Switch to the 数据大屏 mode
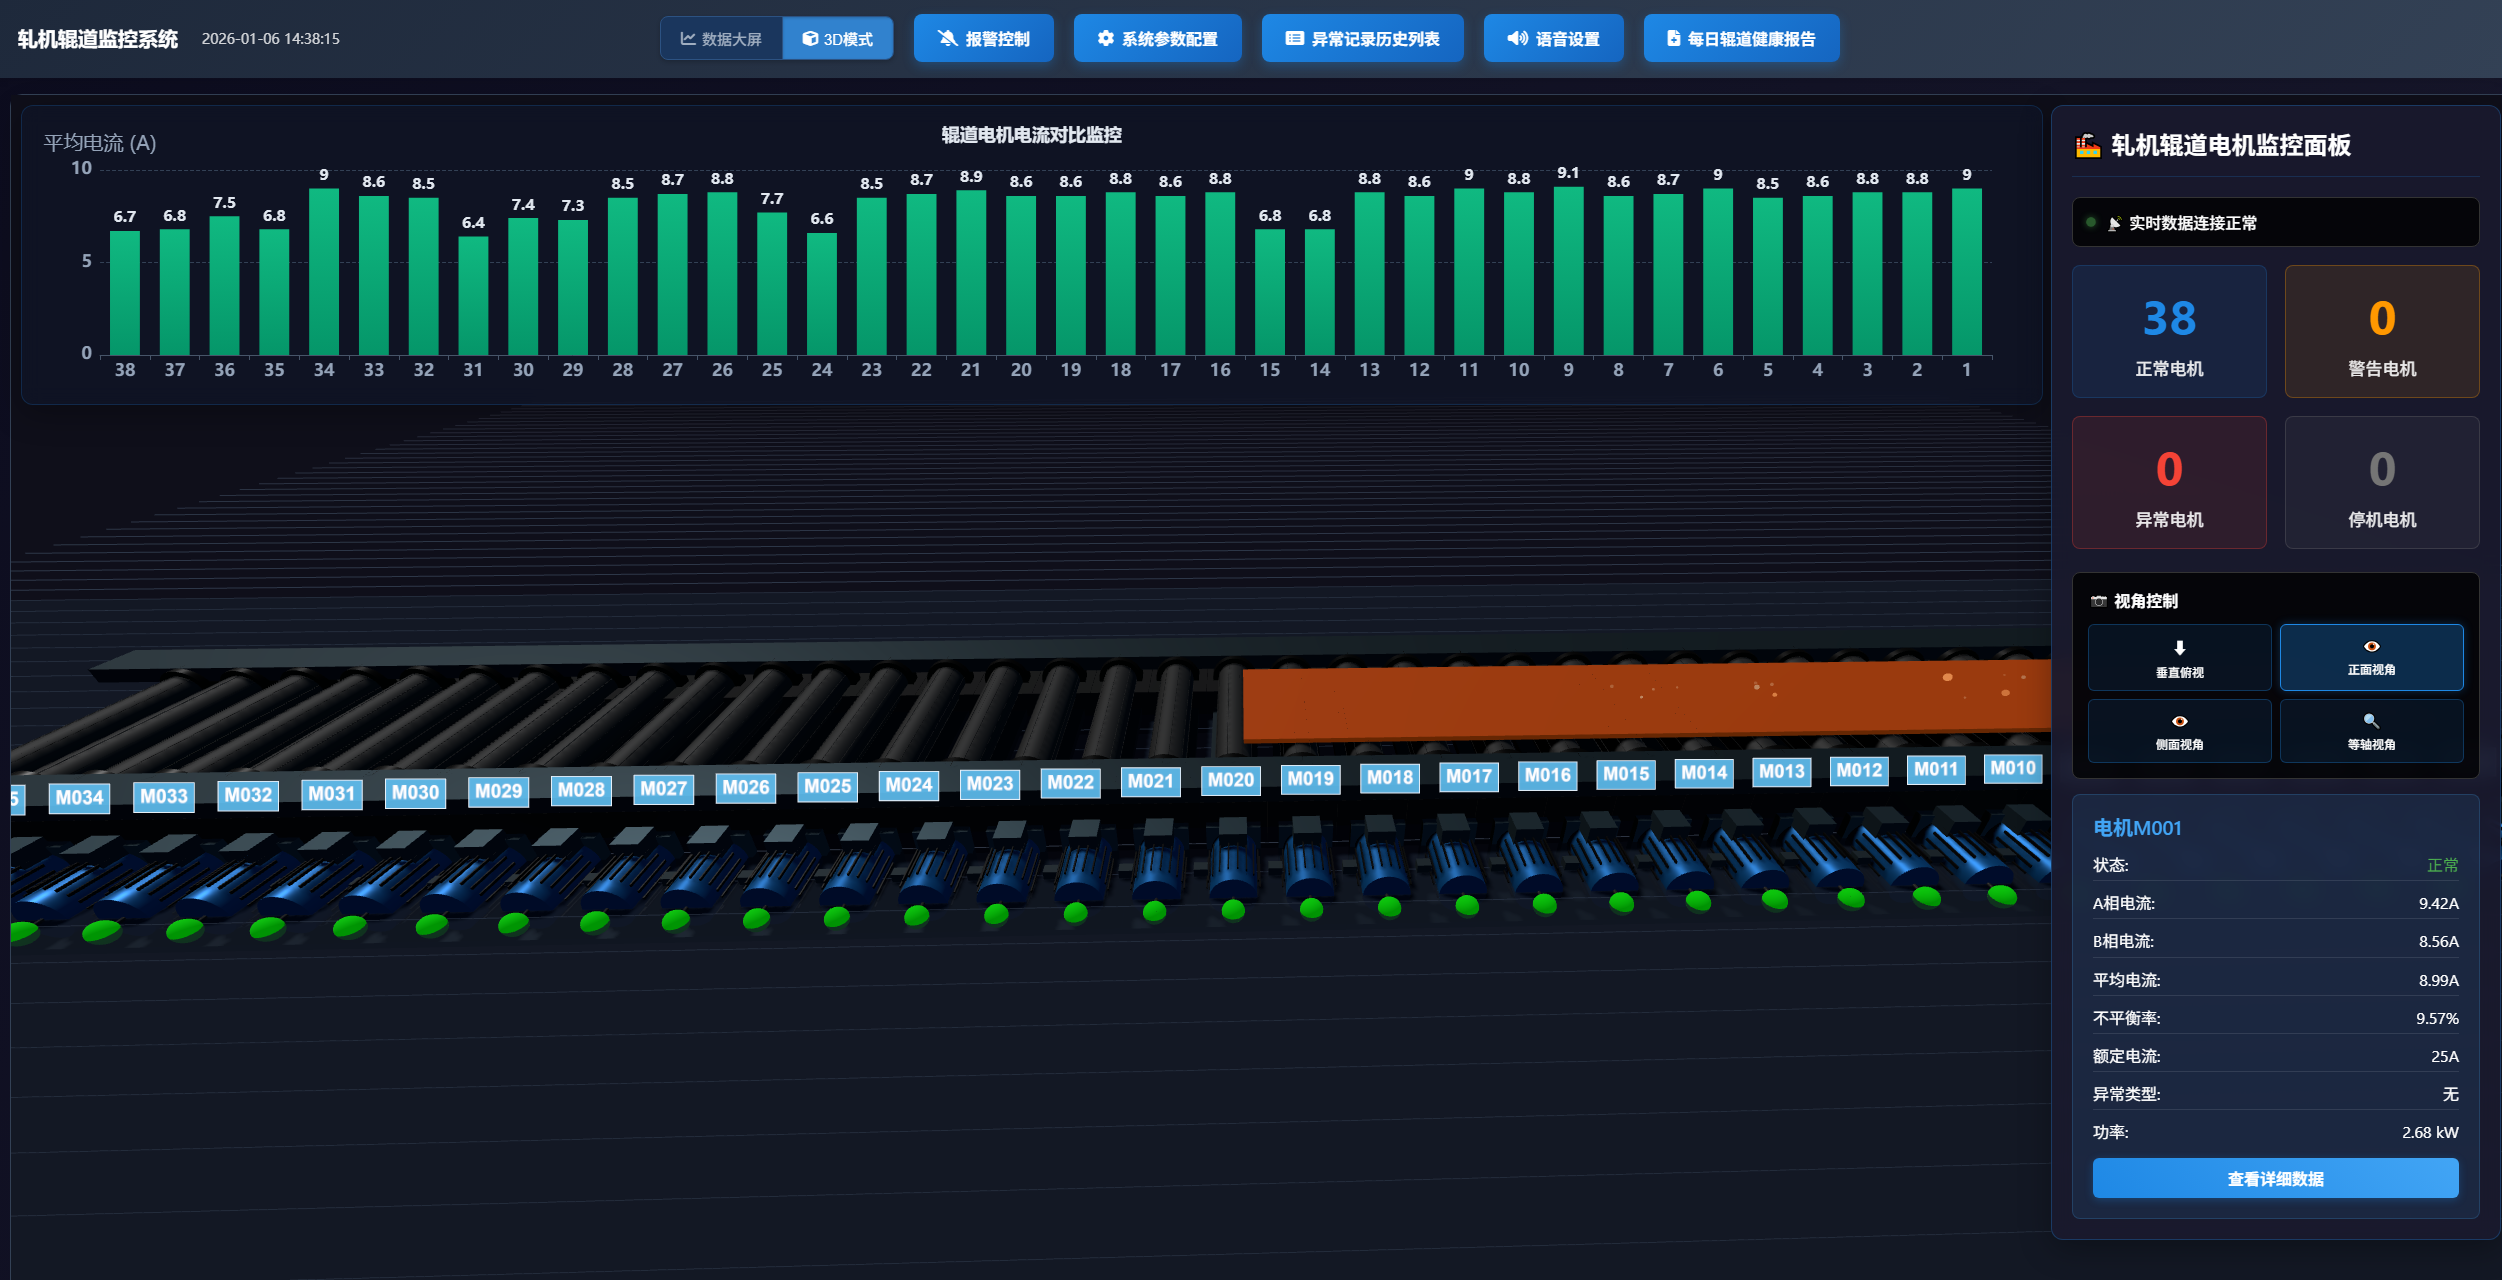 [x=721, y=39]
